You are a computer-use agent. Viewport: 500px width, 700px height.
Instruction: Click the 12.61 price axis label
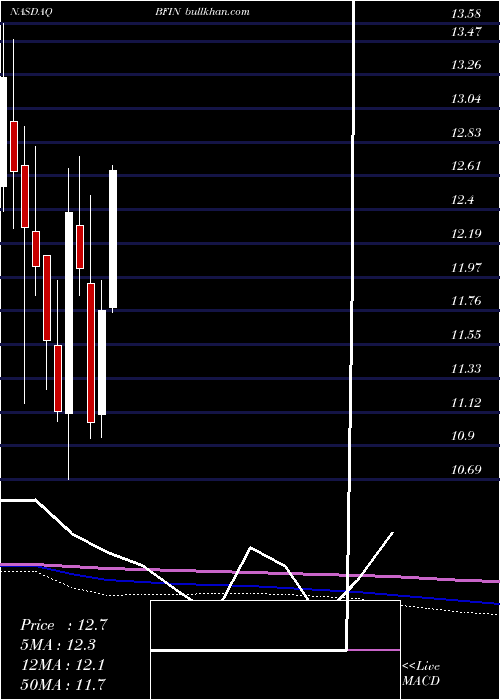pyautogui.click(x=466, y=166)
